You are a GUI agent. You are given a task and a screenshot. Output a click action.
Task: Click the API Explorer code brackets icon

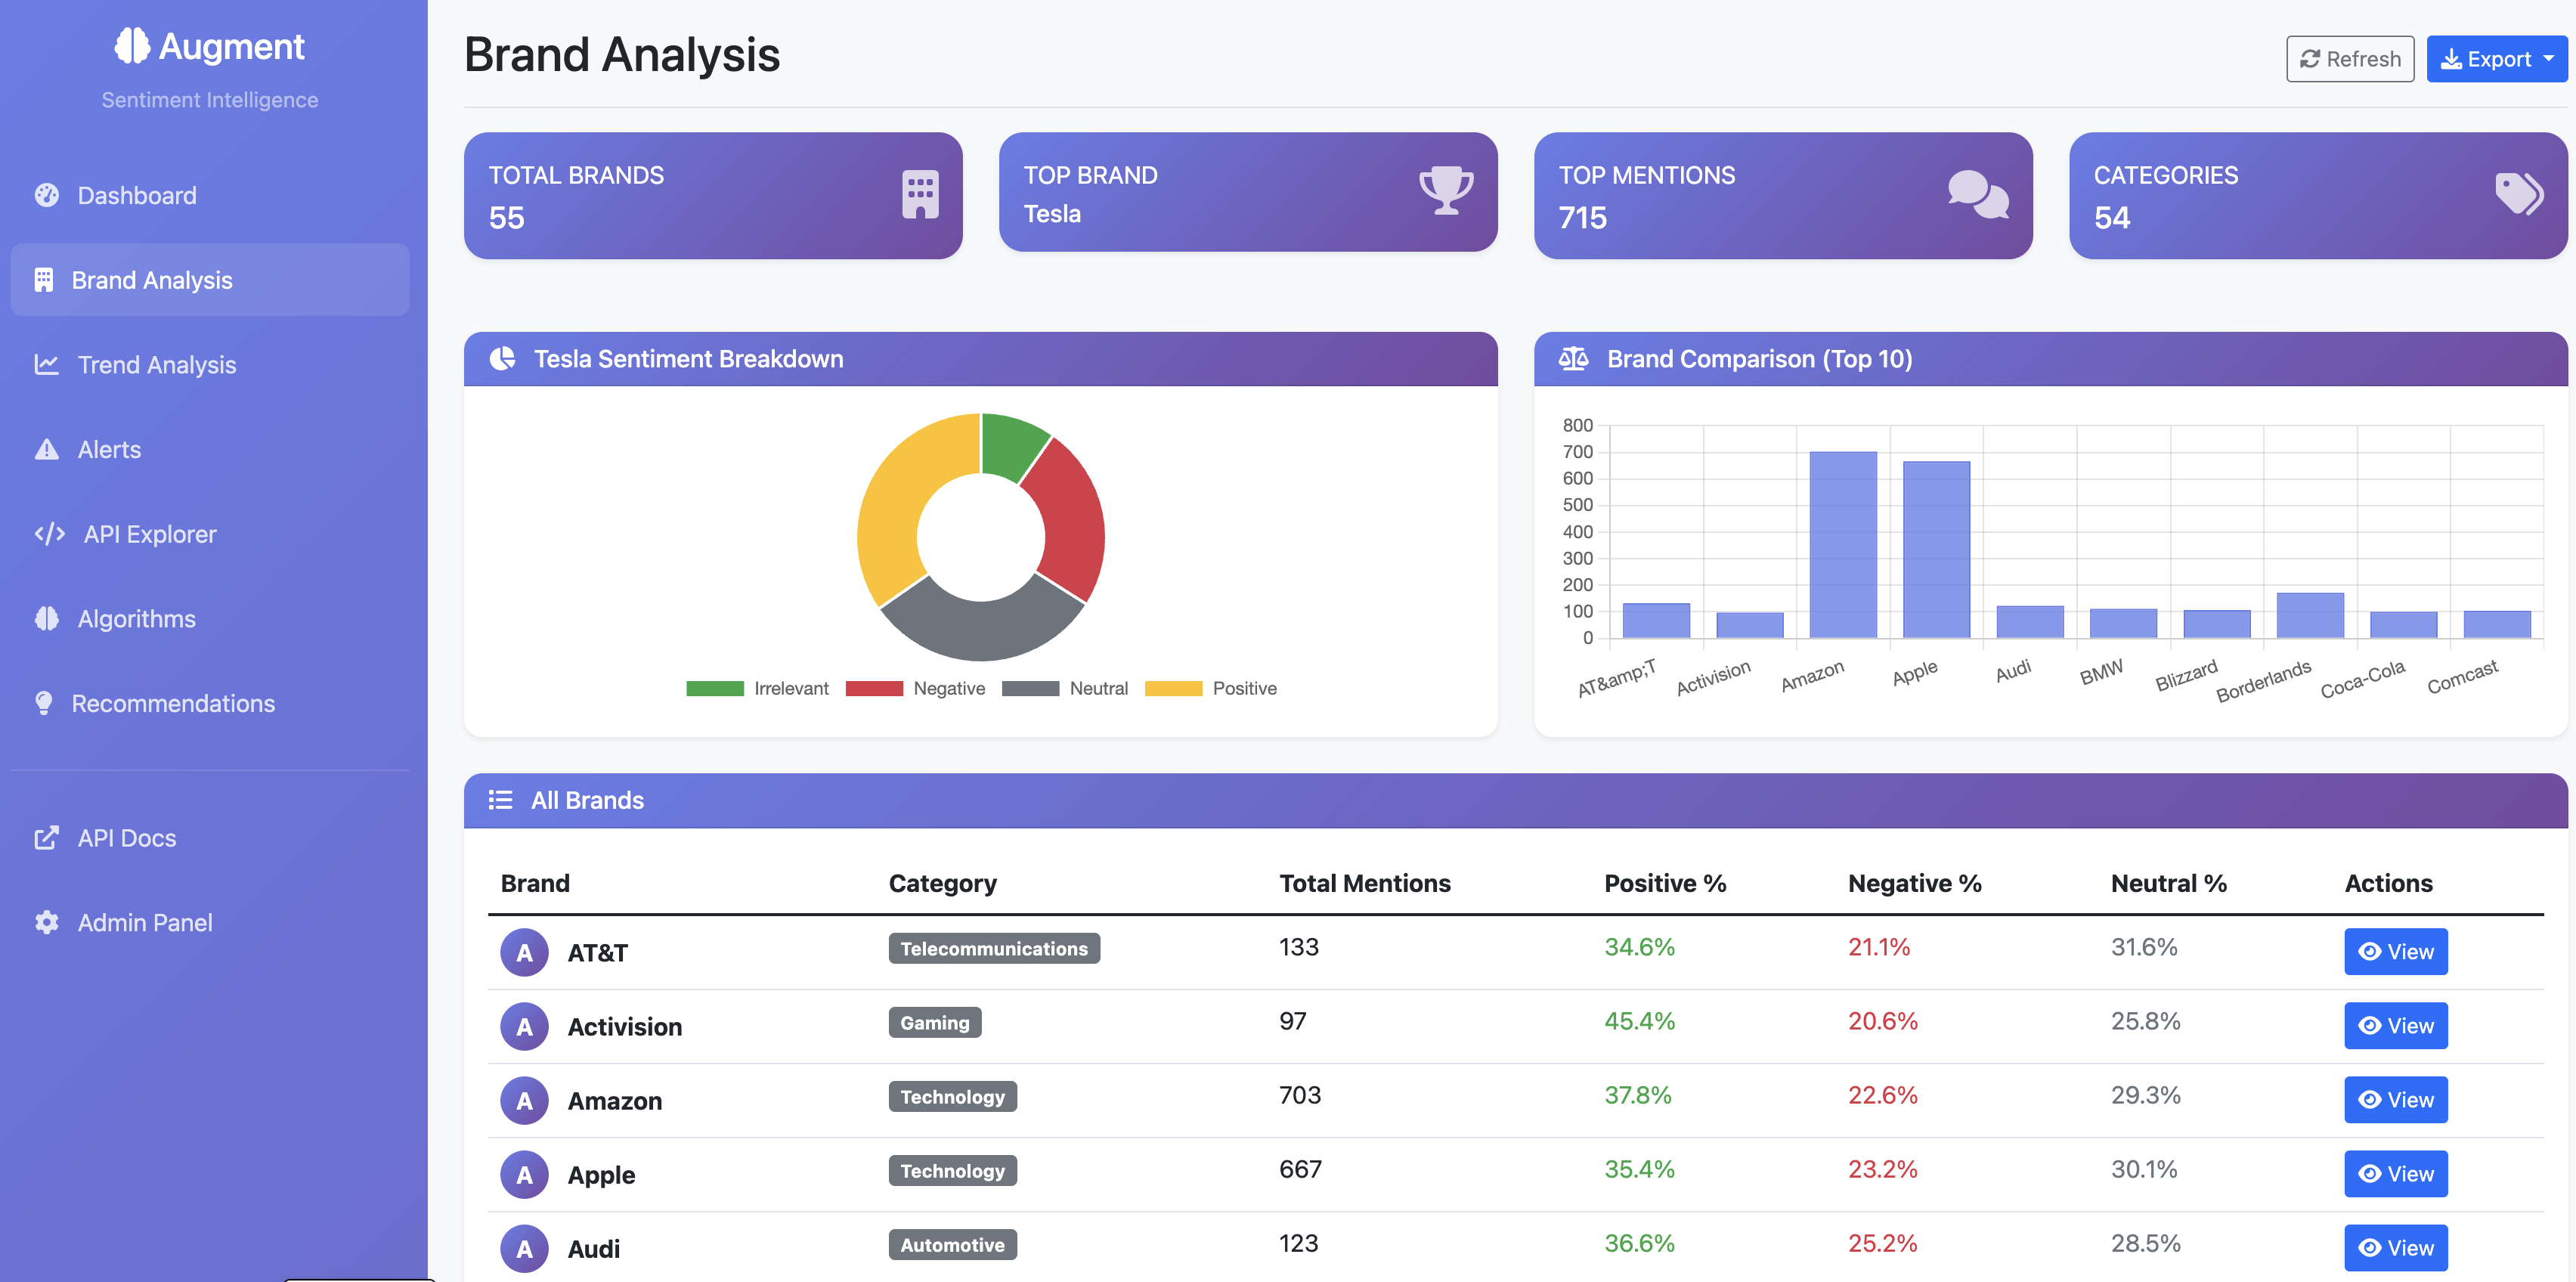(x=50, y=534)
